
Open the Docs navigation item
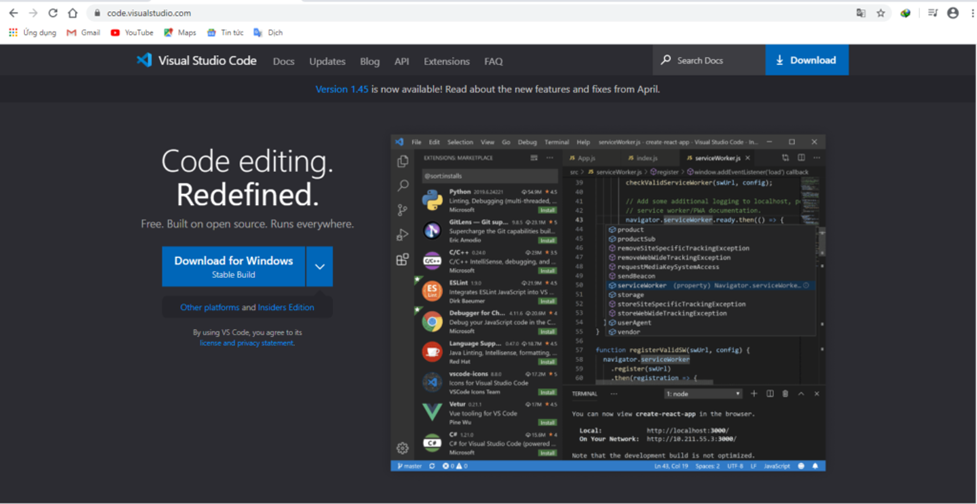(284, 61)
